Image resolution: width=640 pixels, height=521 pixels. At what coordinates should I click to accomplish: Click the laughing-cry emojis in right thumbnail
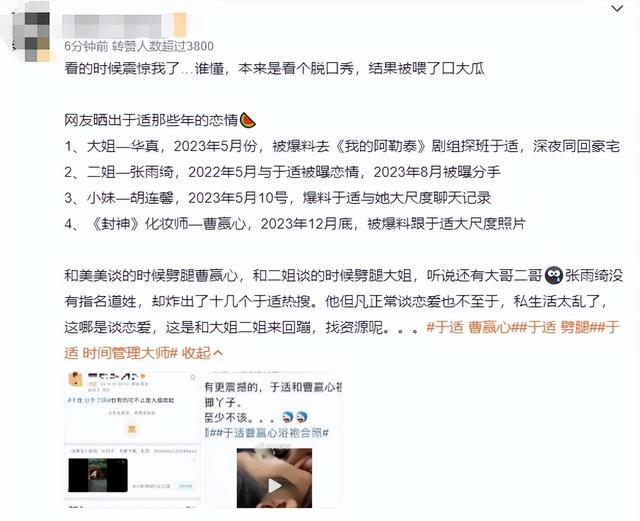click(x=294, y=417)
